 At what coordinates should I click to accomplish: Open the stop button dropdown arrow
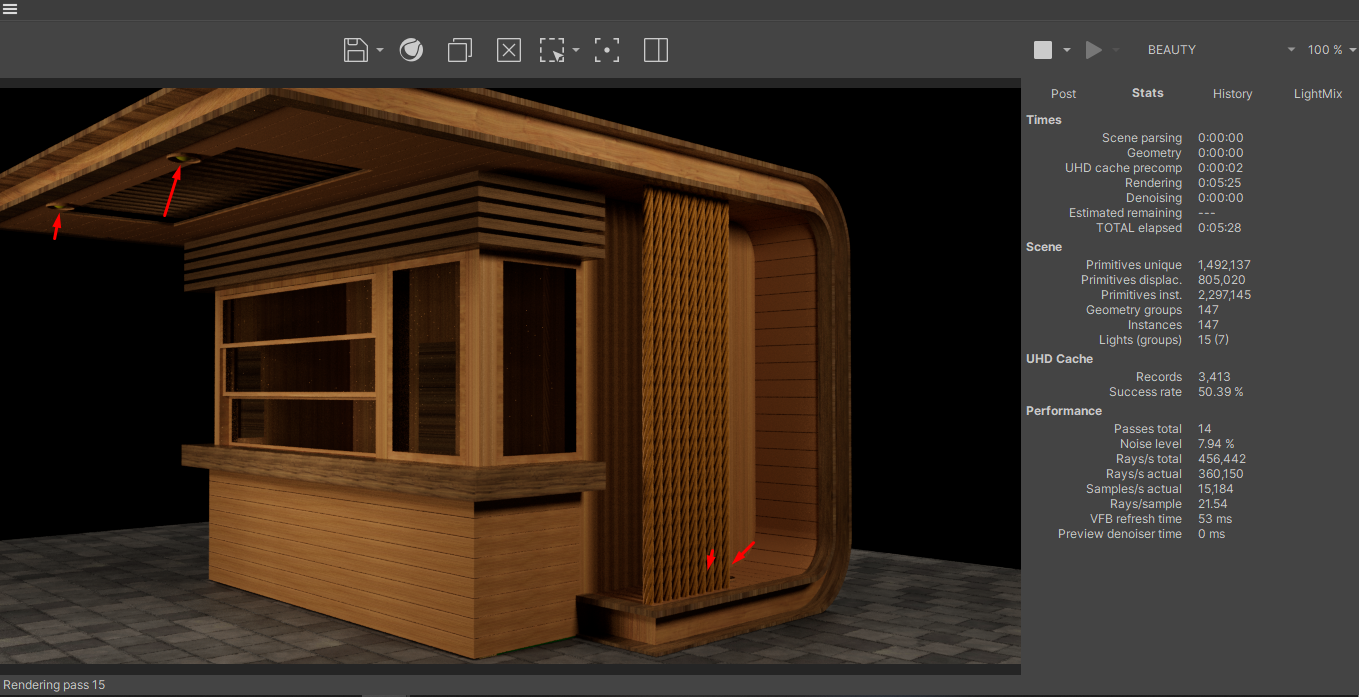(x=1067, y=50)
